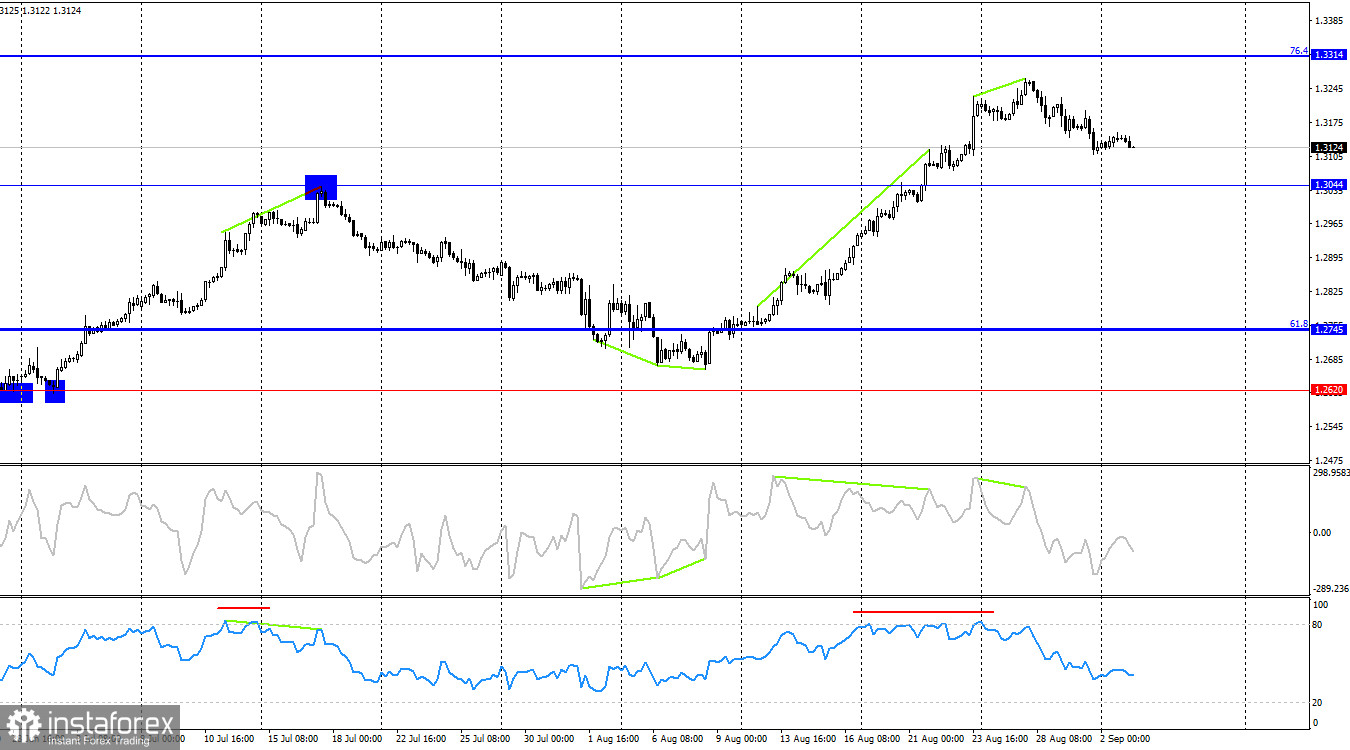Click the 1.2965 price scale value
The image size is (1350, 750).
pos(1329,224)
